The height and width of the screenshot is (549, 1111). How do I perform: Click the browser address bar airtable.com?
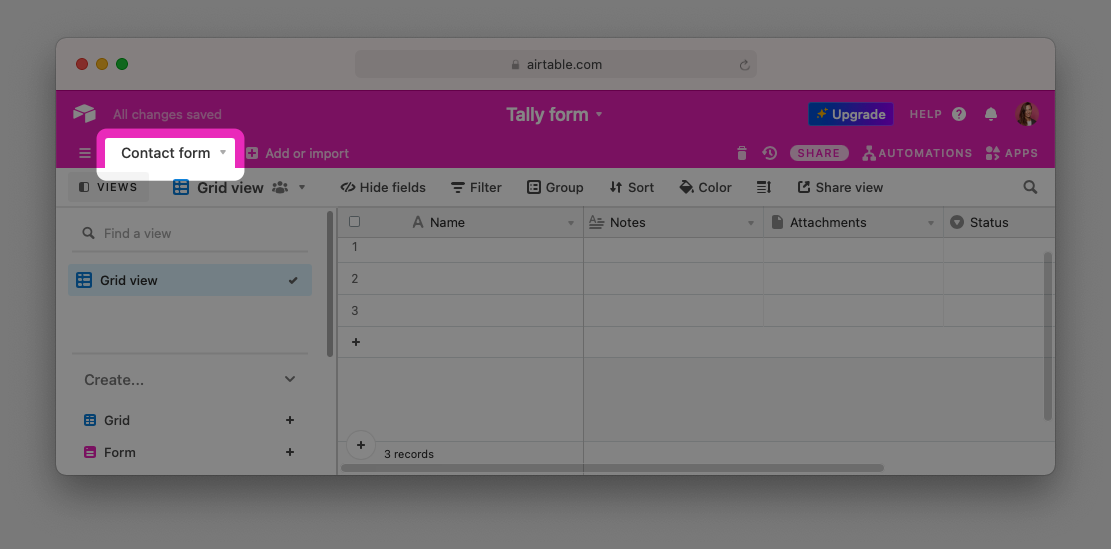click(556, 64)
